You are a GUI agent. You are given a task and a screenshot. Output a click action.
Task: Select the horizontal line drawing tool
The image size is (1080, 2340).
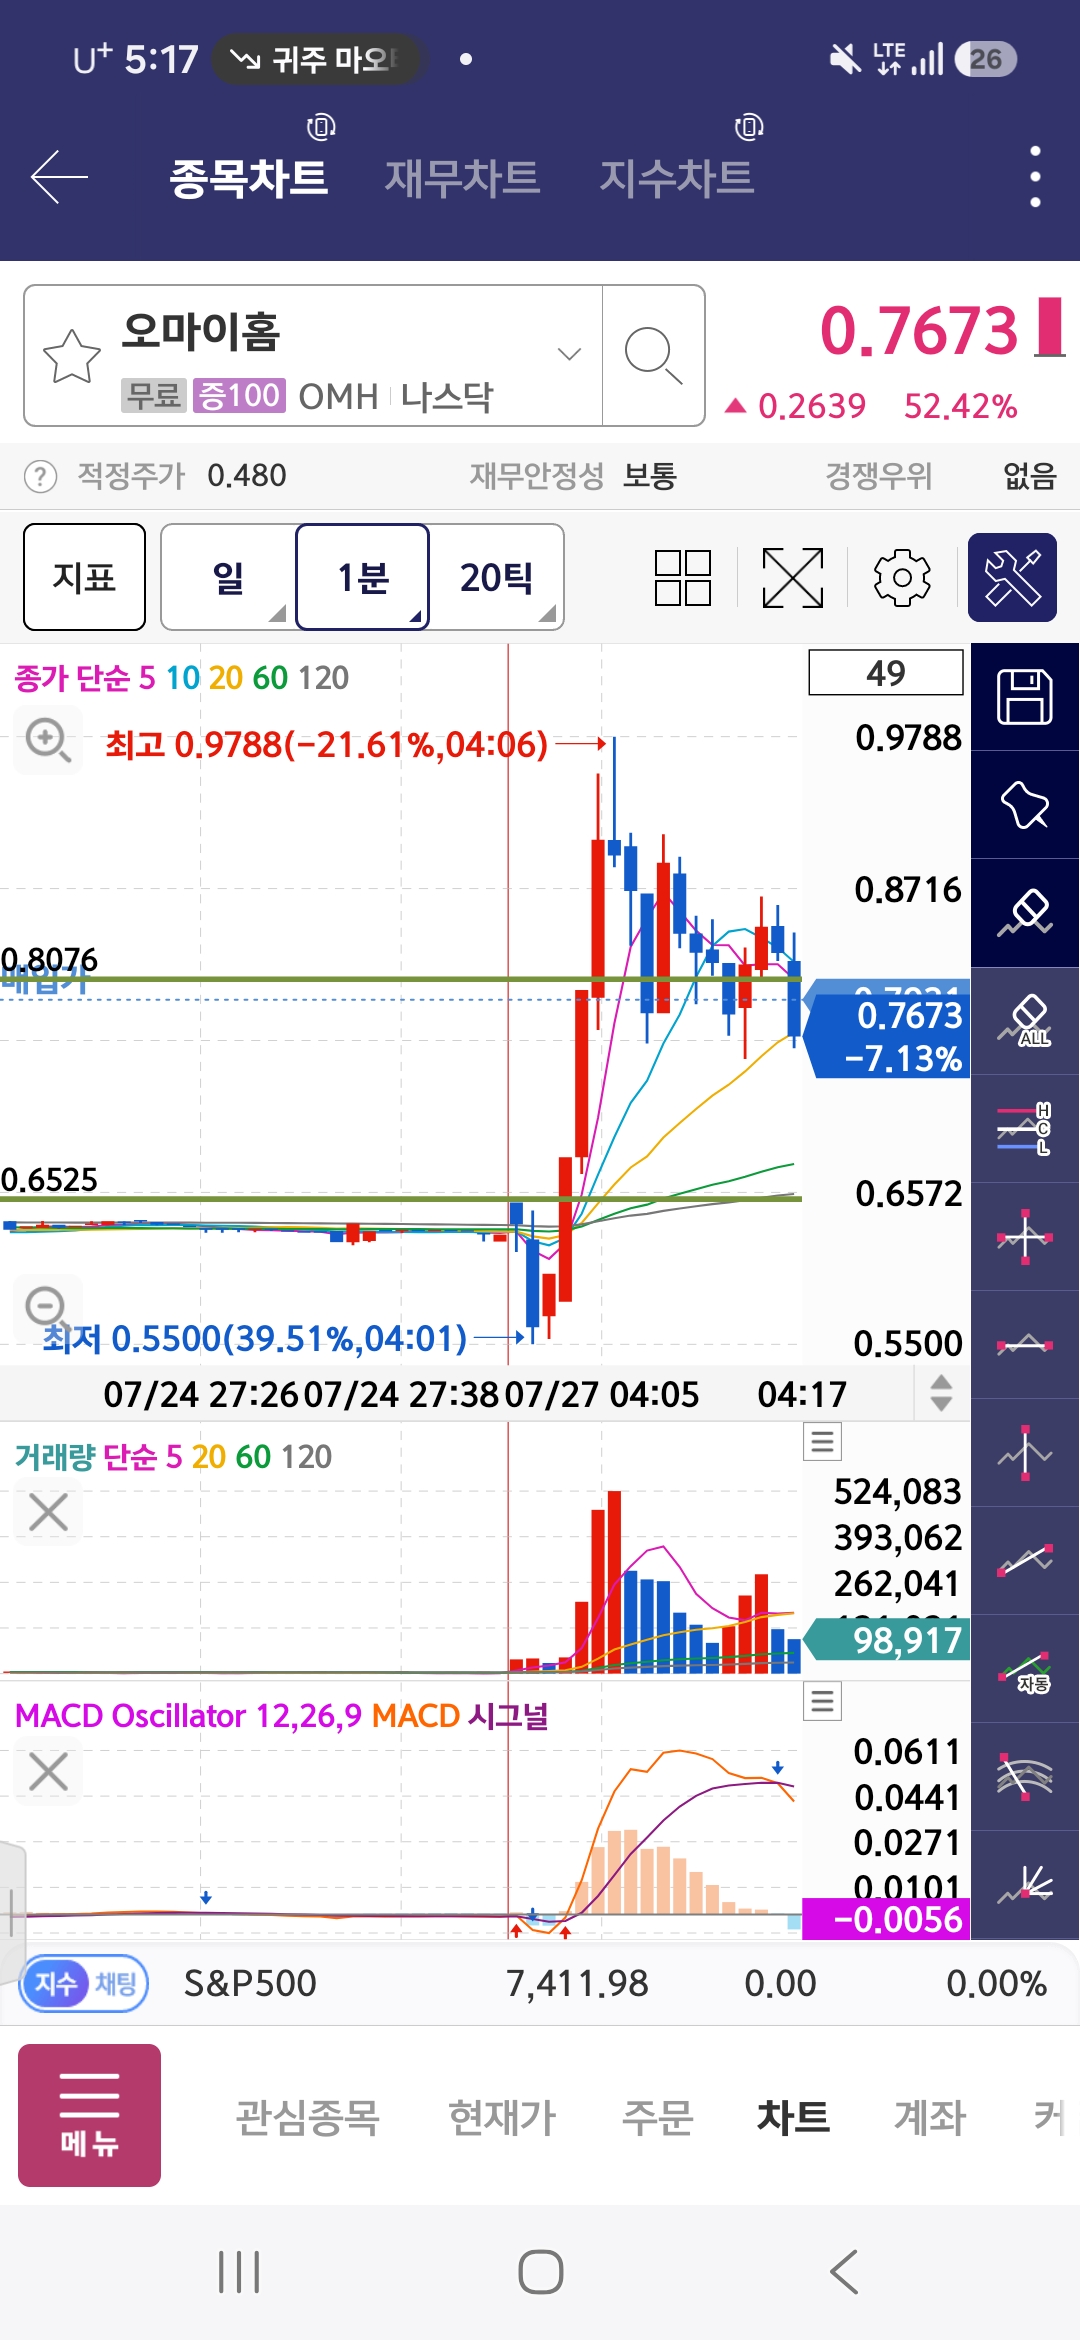(1025, 1345)
